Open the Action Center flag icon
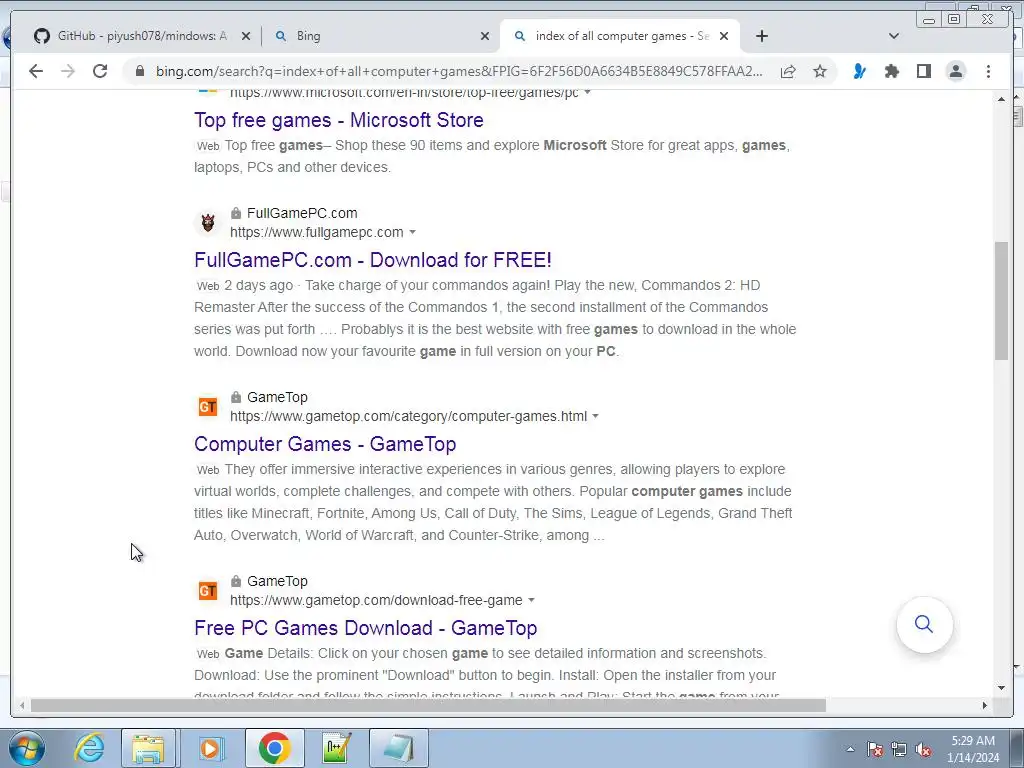 coord(875,749)
